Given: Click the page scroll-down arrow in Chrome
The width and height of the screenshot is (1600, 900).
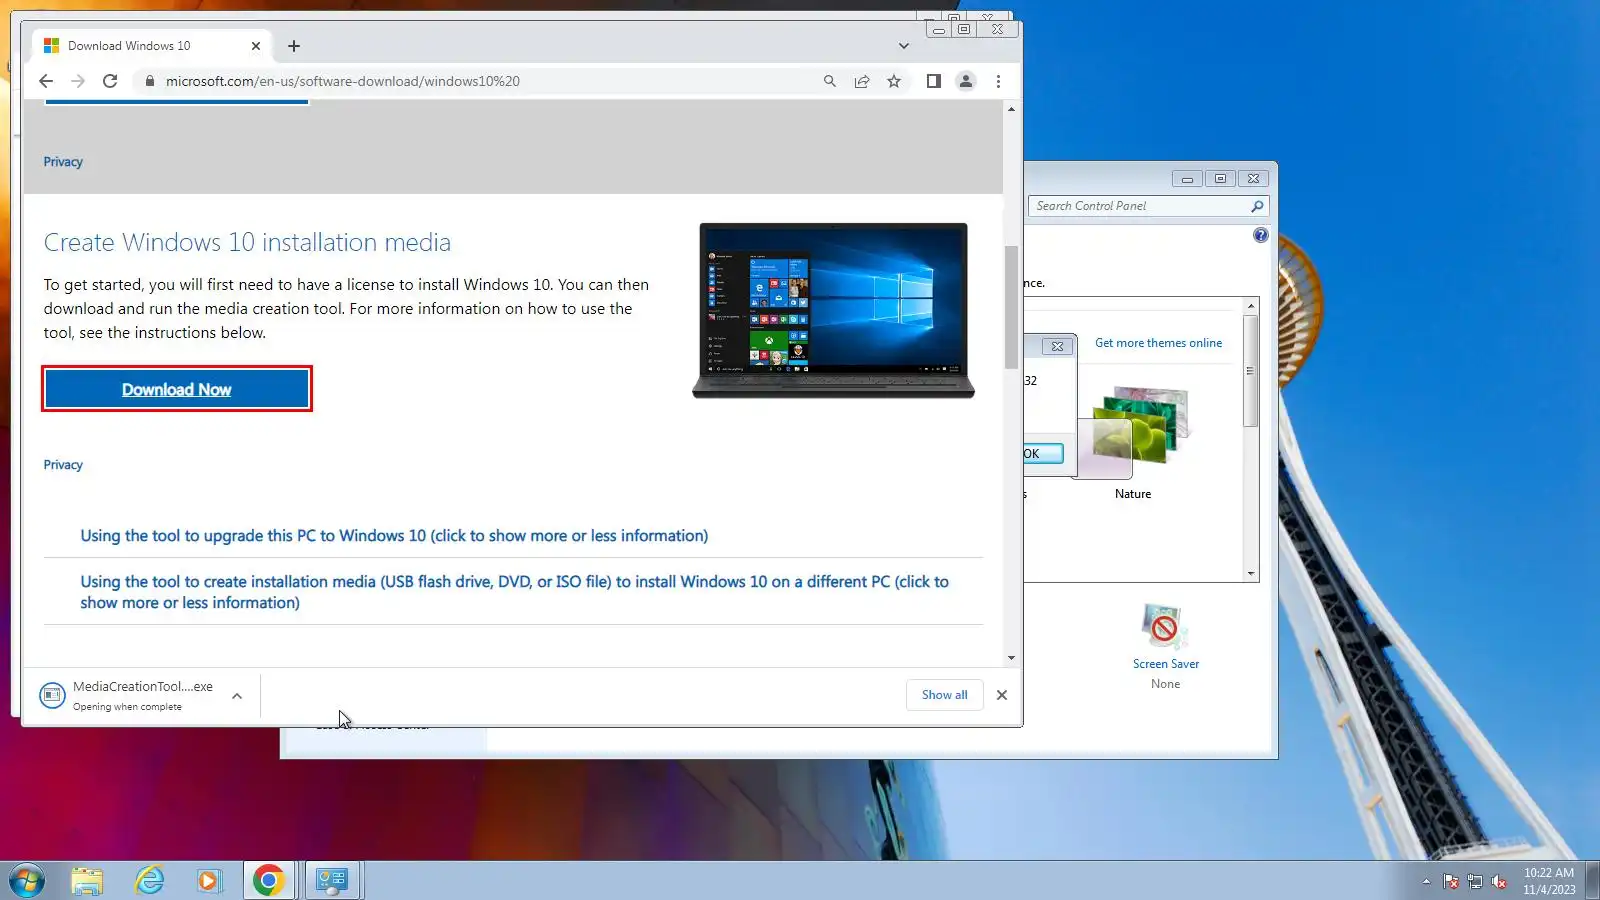Looking at the screenshot, I should (1012, 658).
